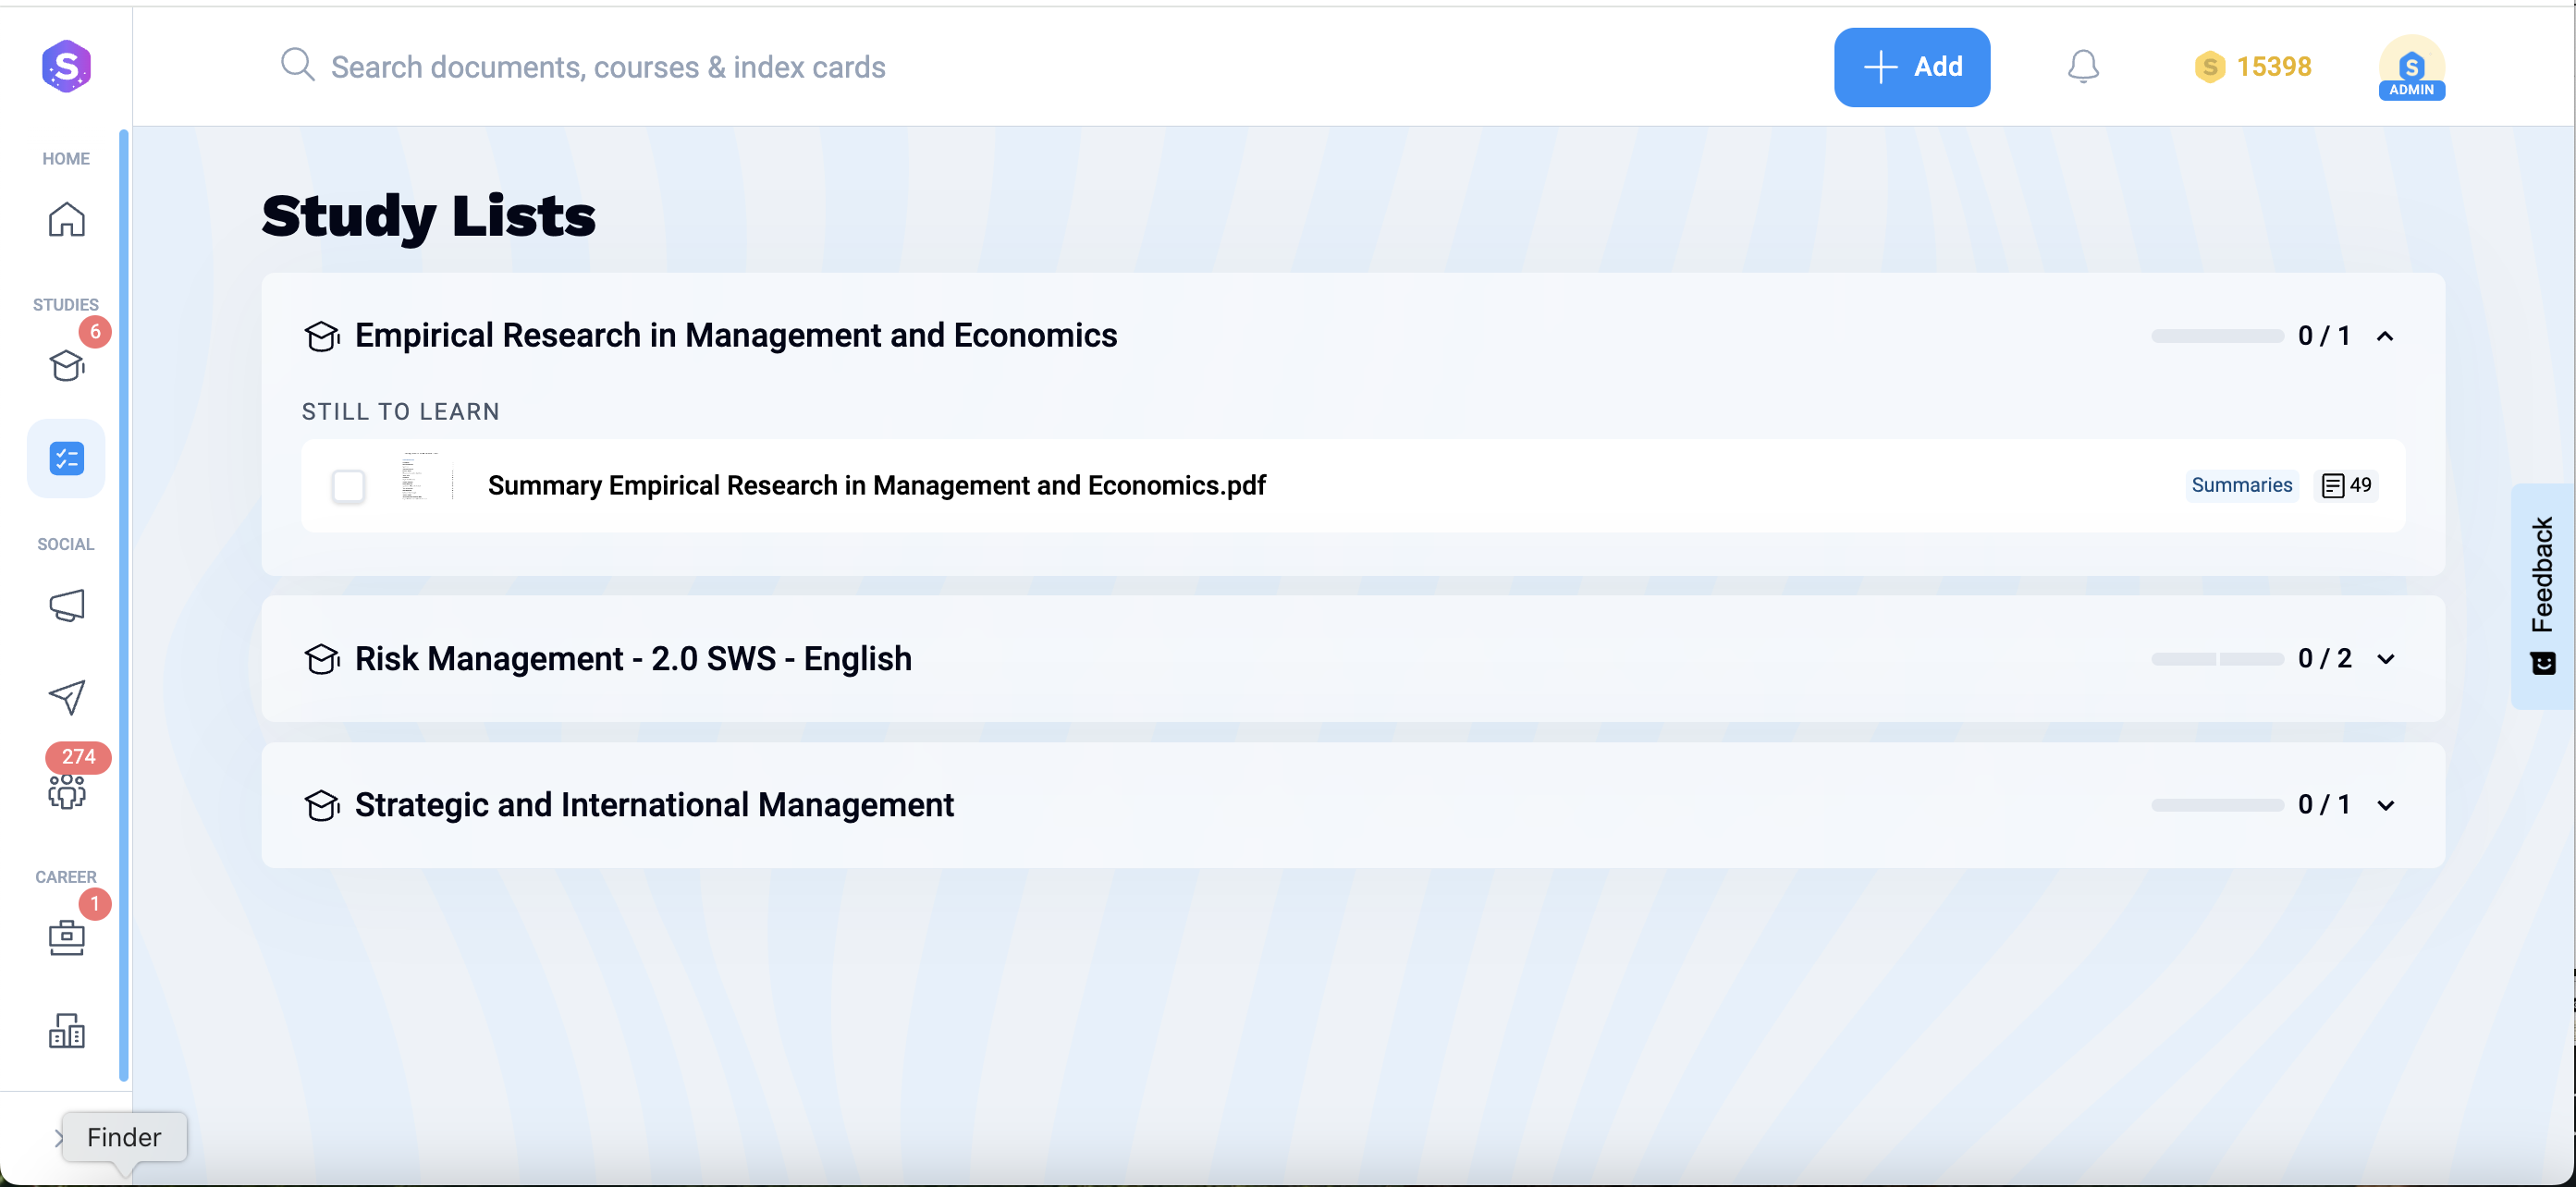
Task: Expand the Risk Management study list
Action: [x=2387, y=658]
